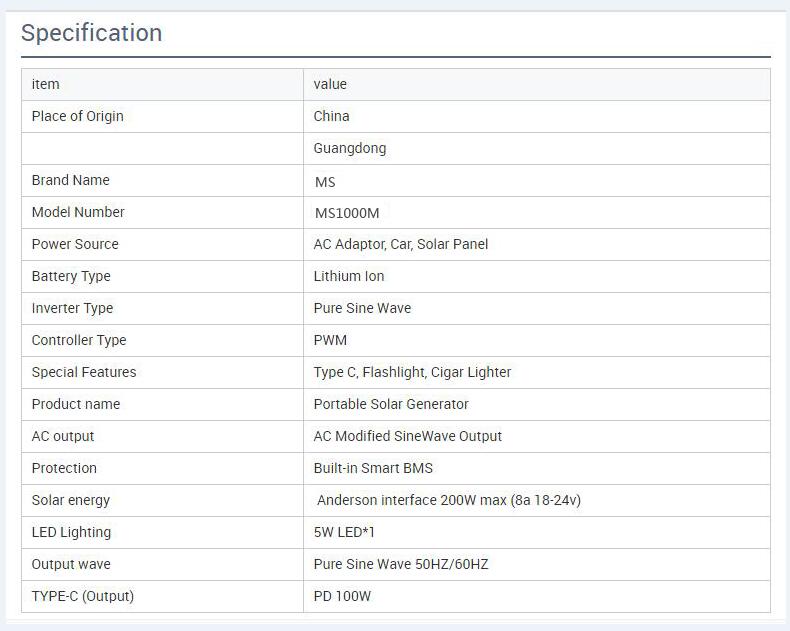Click the Lithium Ion battery type value
The image size is (790, 631).
click(x=349, y=276)
